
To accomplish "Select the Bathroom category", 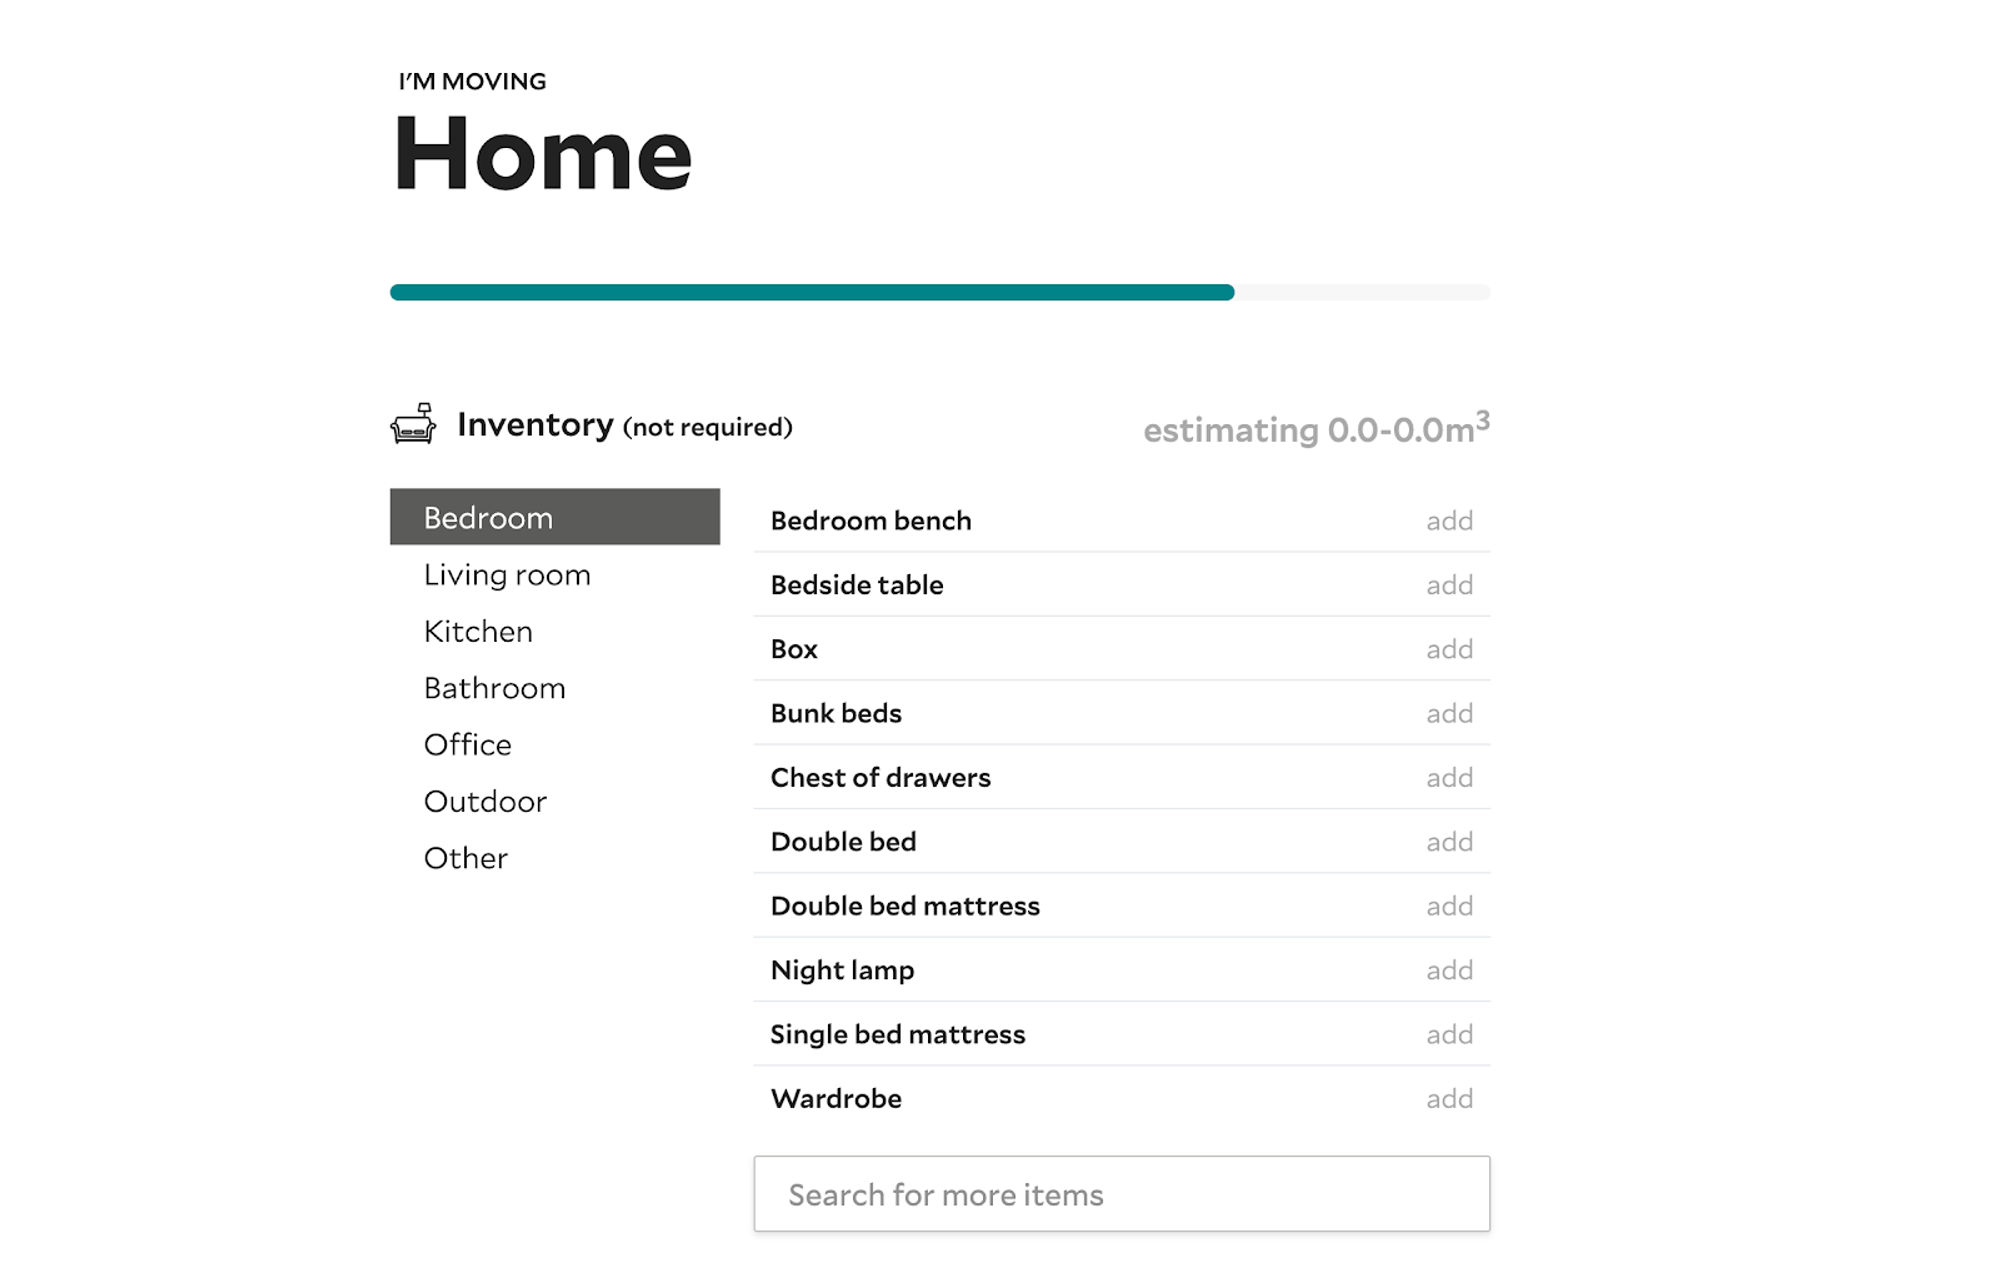I will 494,688.
